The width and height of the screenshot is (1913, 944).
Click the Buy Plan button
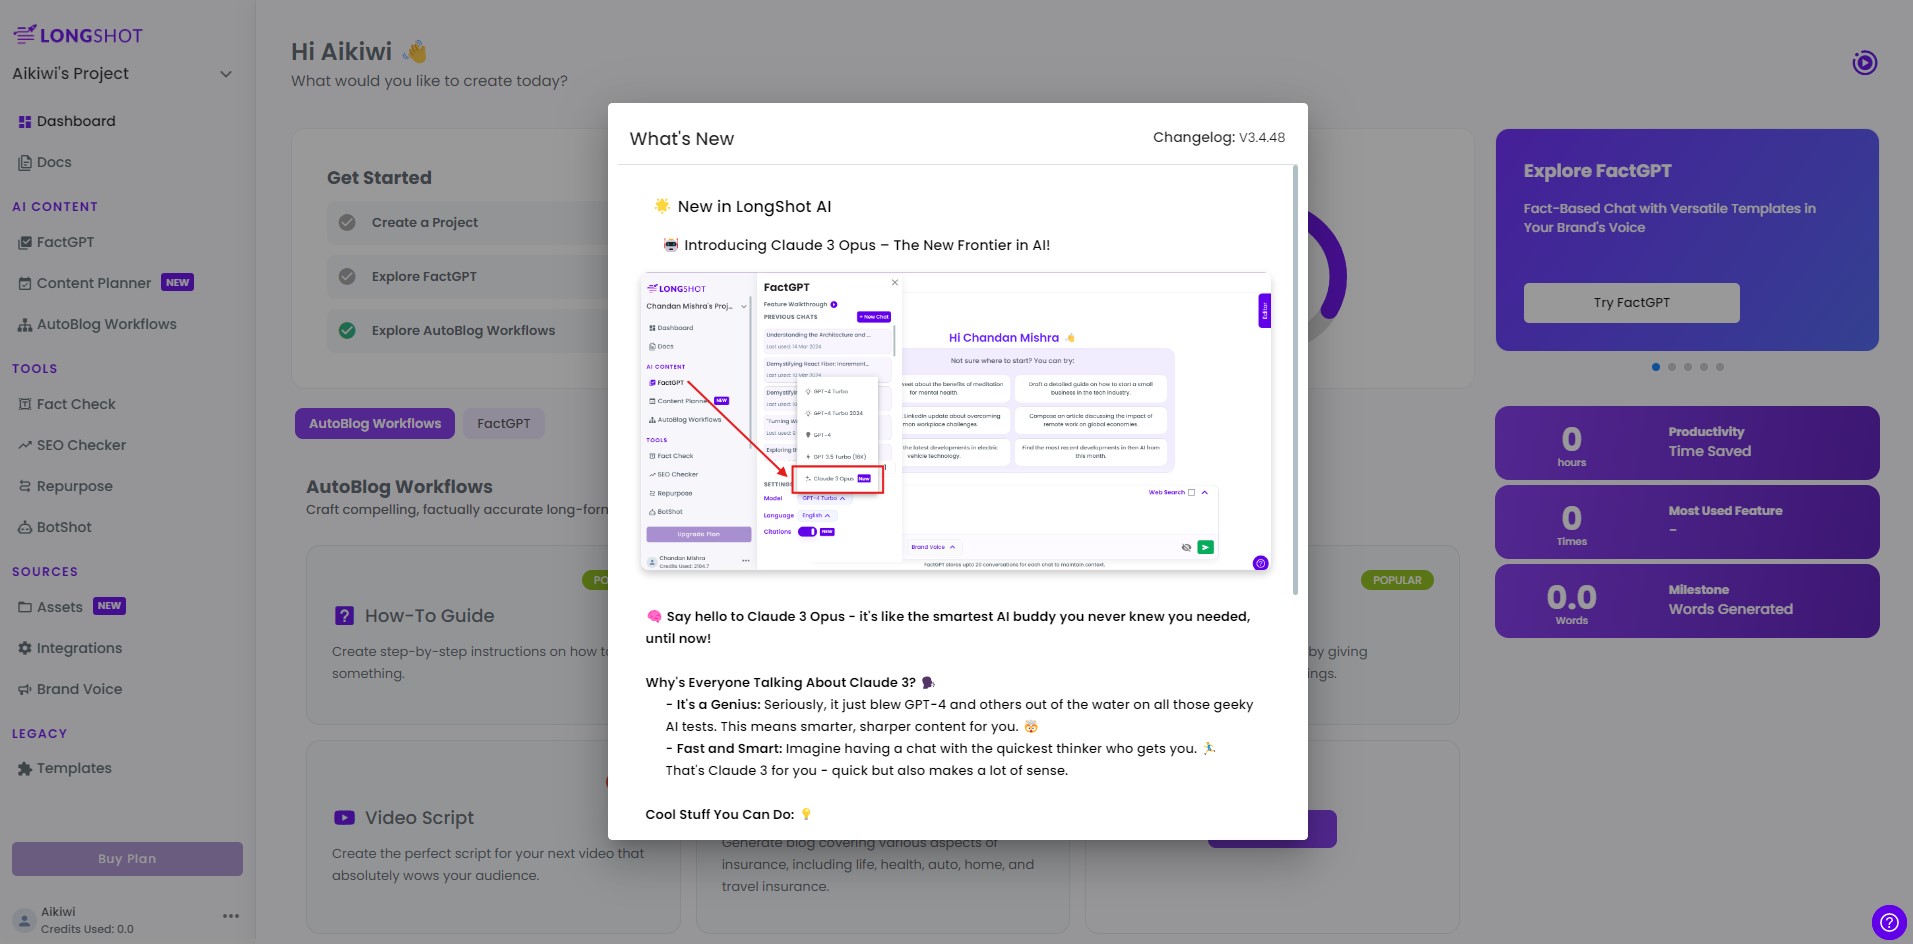[x=127, y=859]
